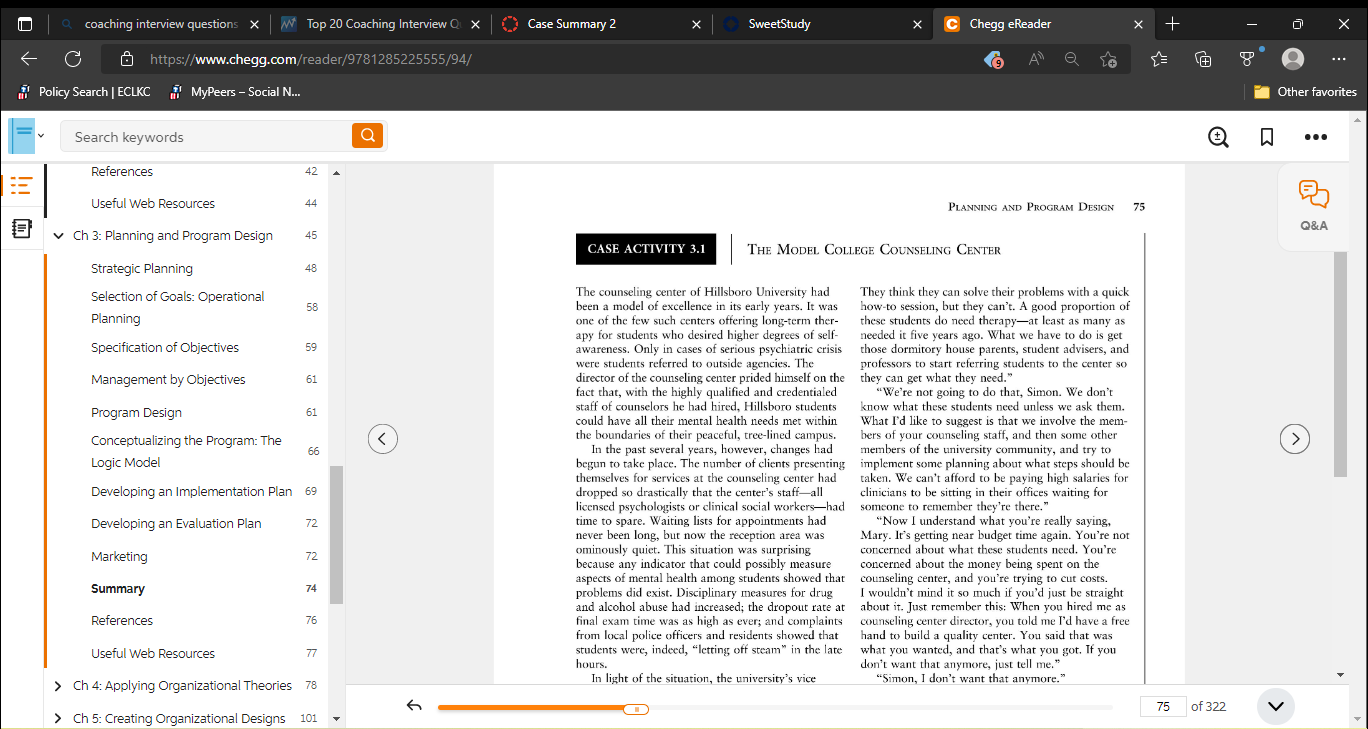Open Policy Search | ECLKC bookmark

coord(85,92)
